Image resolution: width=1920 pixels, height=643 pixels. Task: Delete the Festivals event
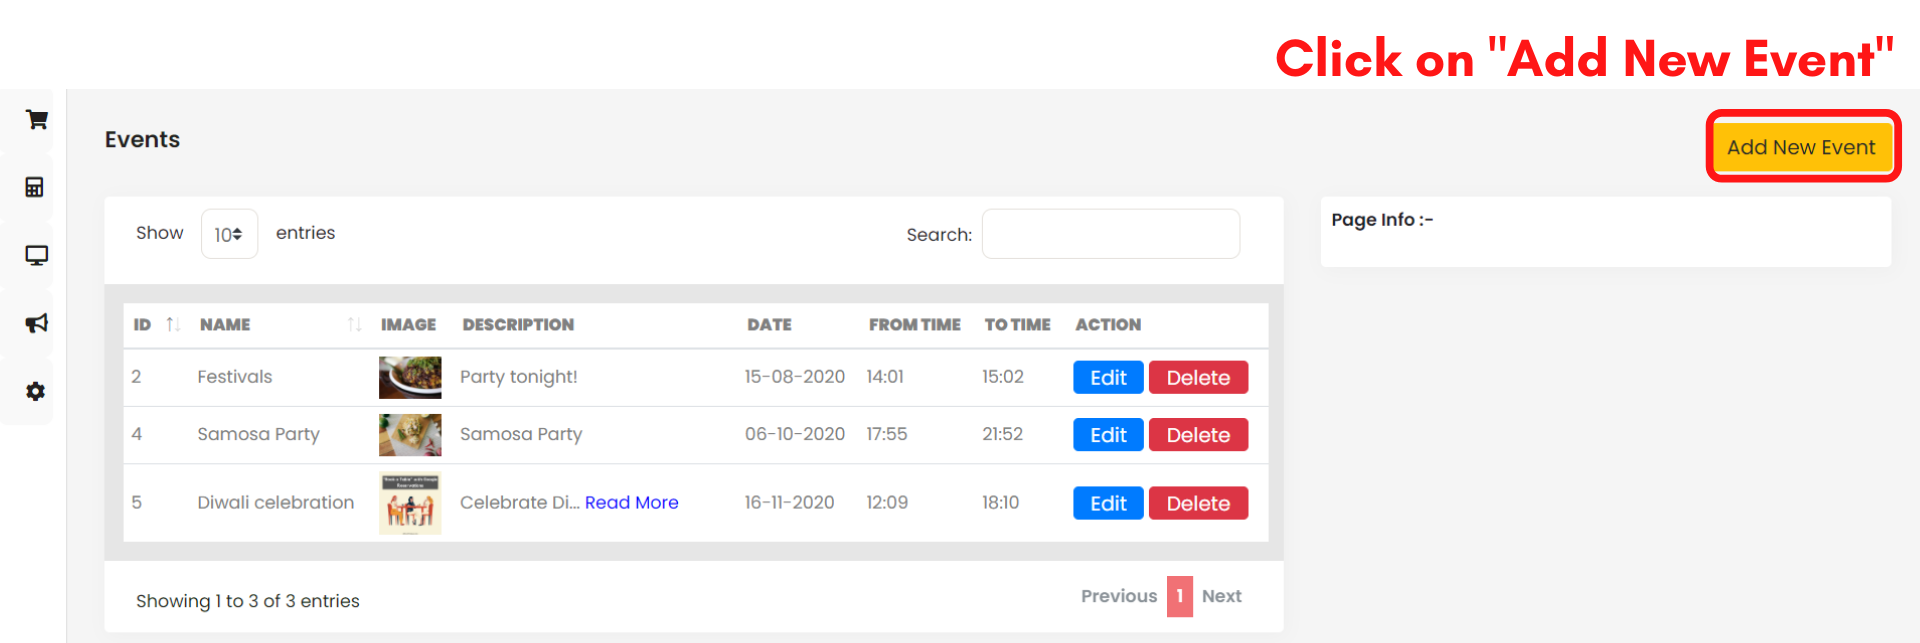coord(1197,378)
